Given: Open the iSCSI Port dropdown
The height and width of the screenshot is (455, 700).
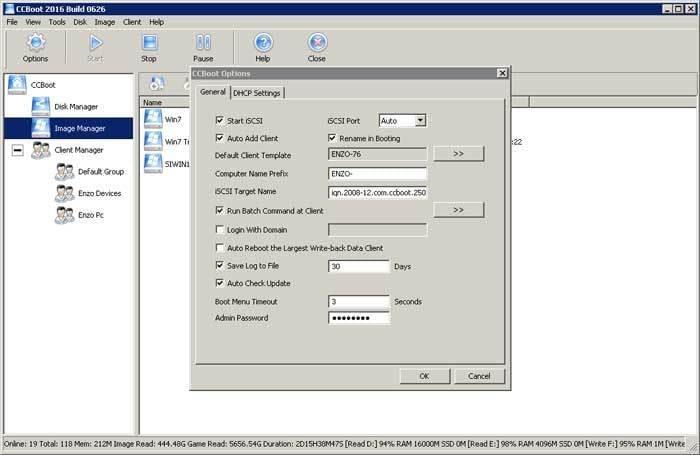Looking at the screenshot, I should pyautogui.click(x=420, y=121).
